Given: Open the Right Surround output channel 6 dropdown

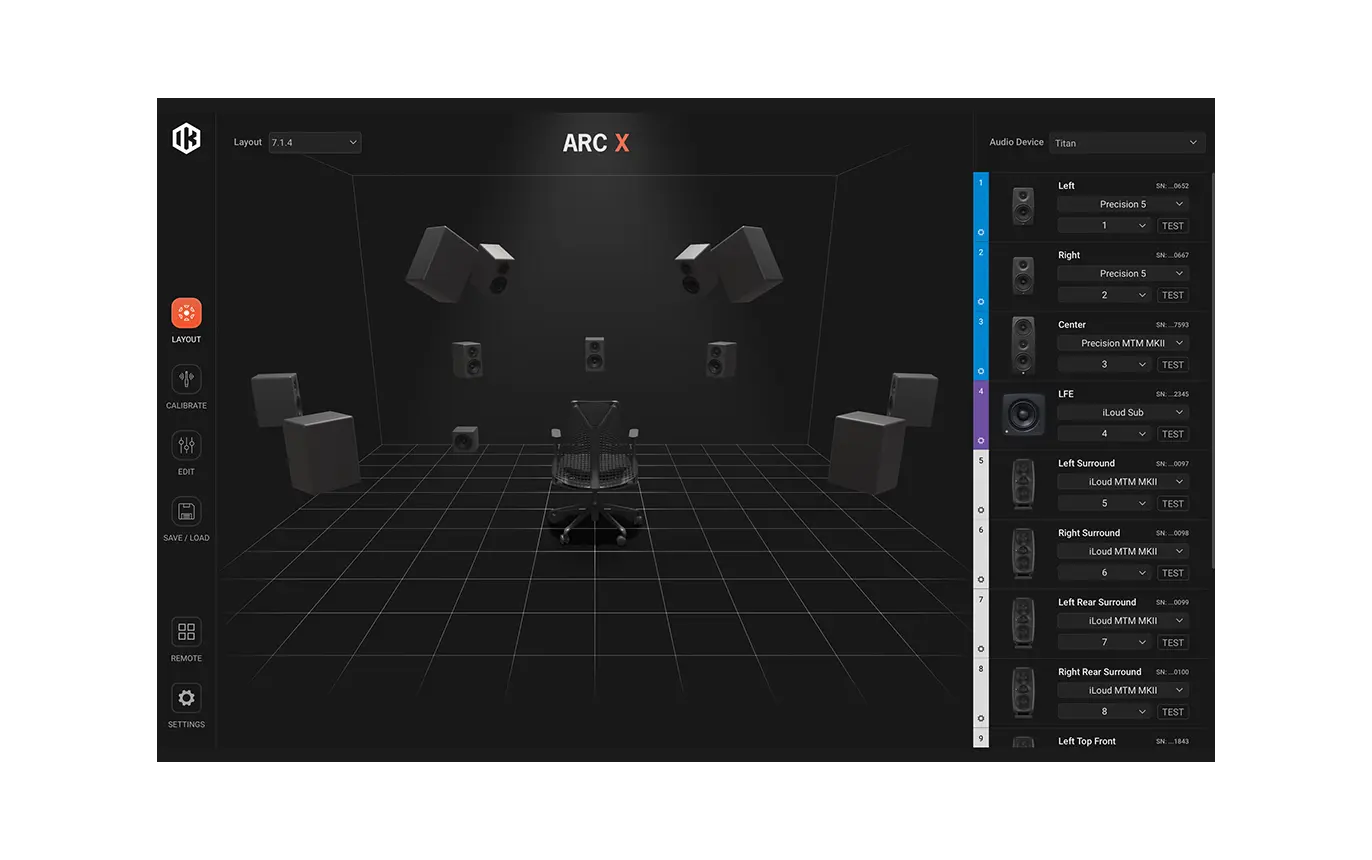Looking at the screenshot, I should (x=1105, y=573).
